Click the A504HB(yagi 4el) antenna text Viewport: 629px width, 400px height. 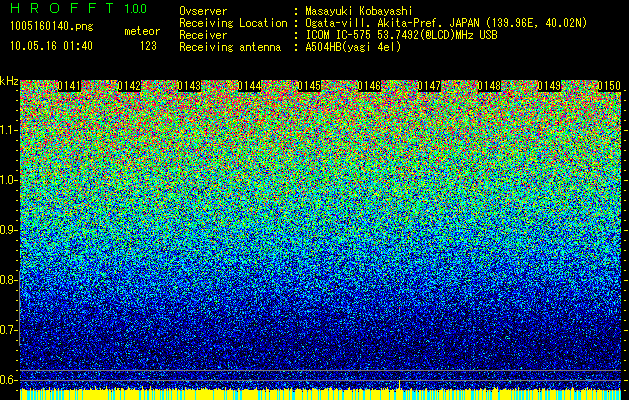(x=353, y=47)
